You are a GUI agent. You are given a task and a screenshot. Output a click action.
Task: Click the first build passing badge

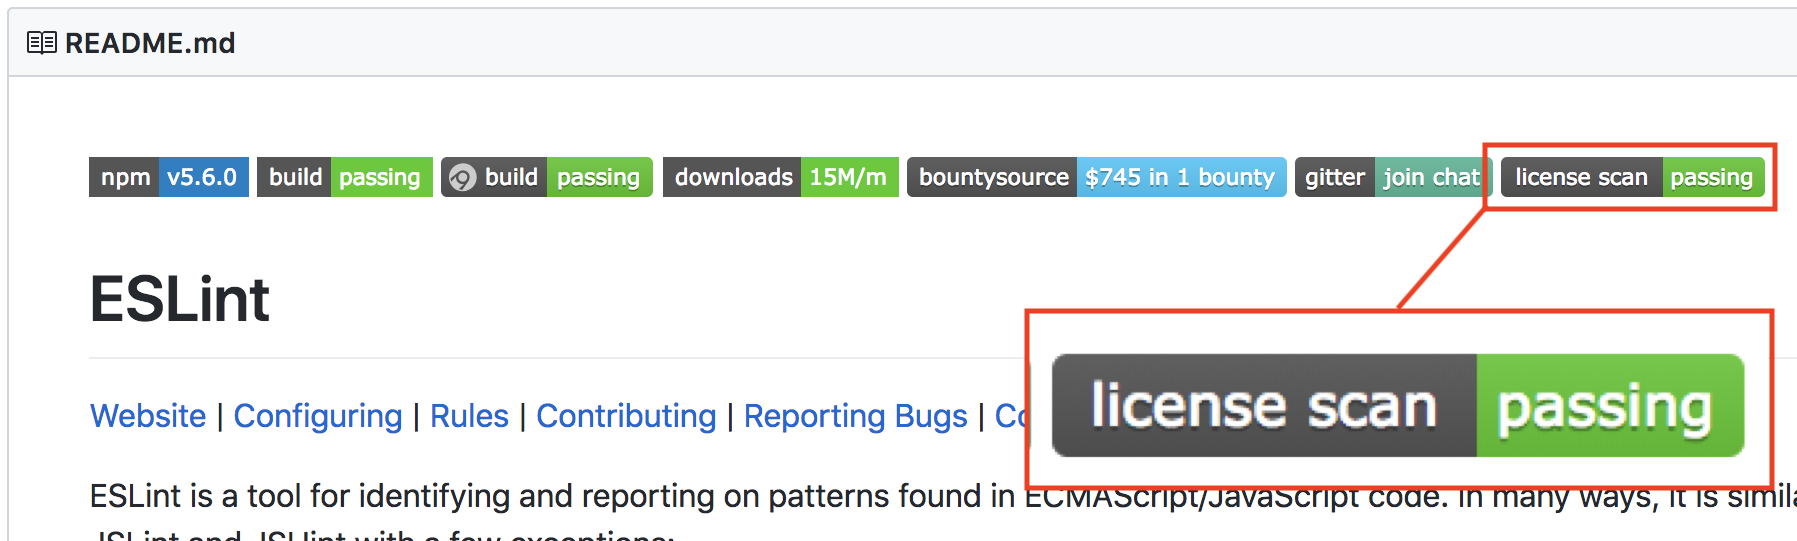point(345,177)
